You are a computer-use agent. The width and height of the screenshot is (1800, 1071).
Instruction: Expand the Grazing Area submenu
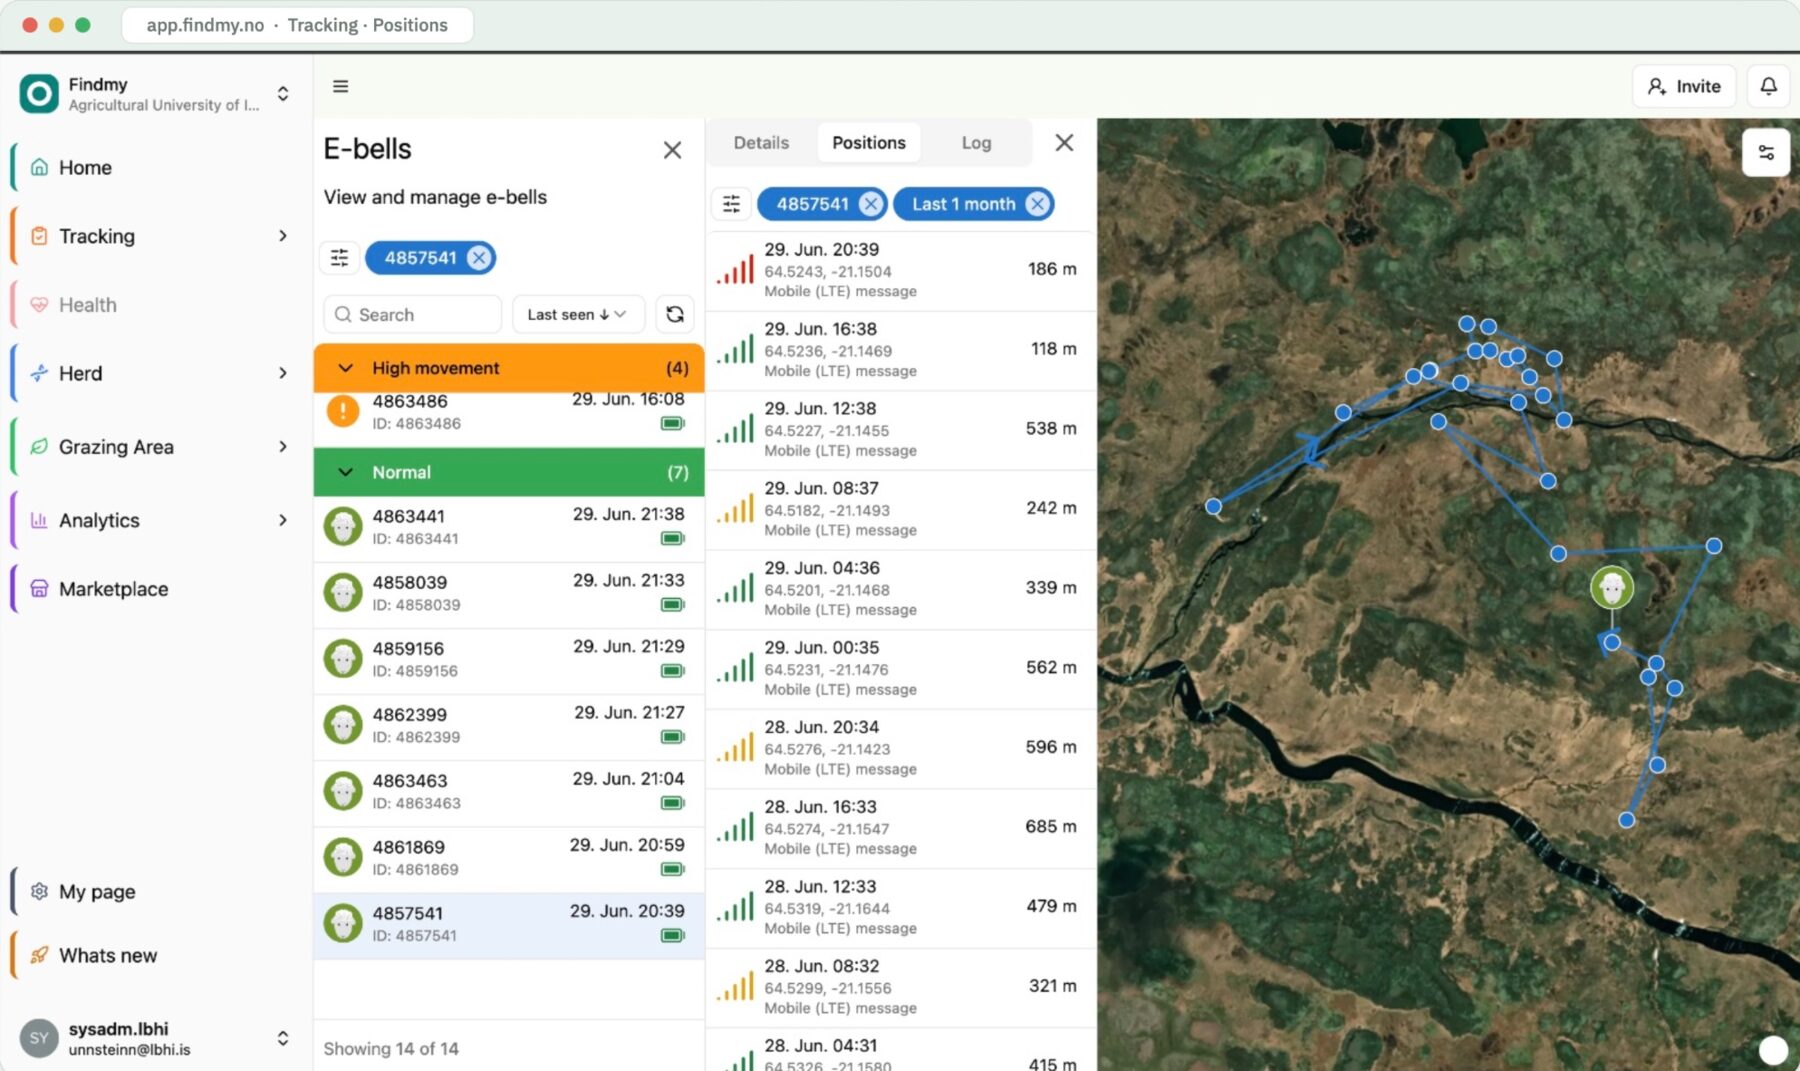pyautogui.click(x=283, y=446)
